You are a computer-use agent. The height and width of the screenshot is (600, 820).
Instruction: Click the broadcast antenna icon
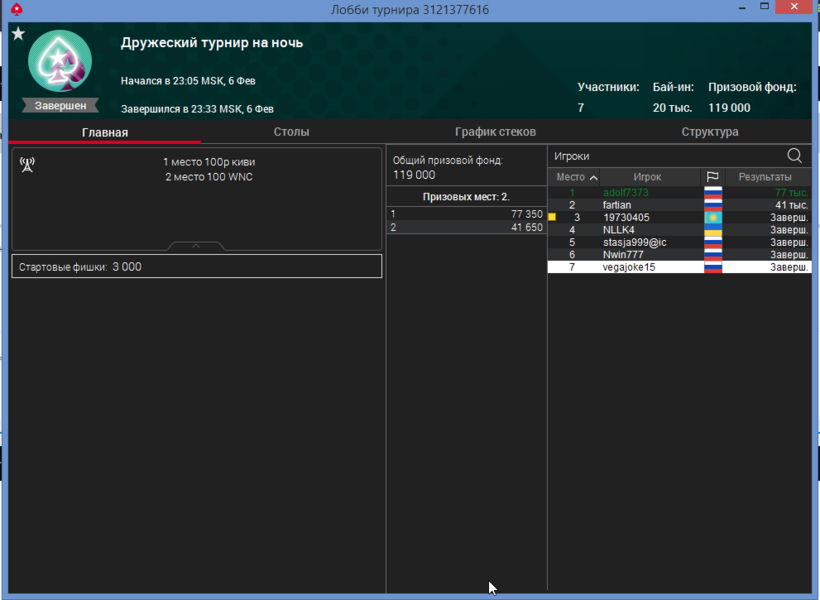(x=27, y=164)
